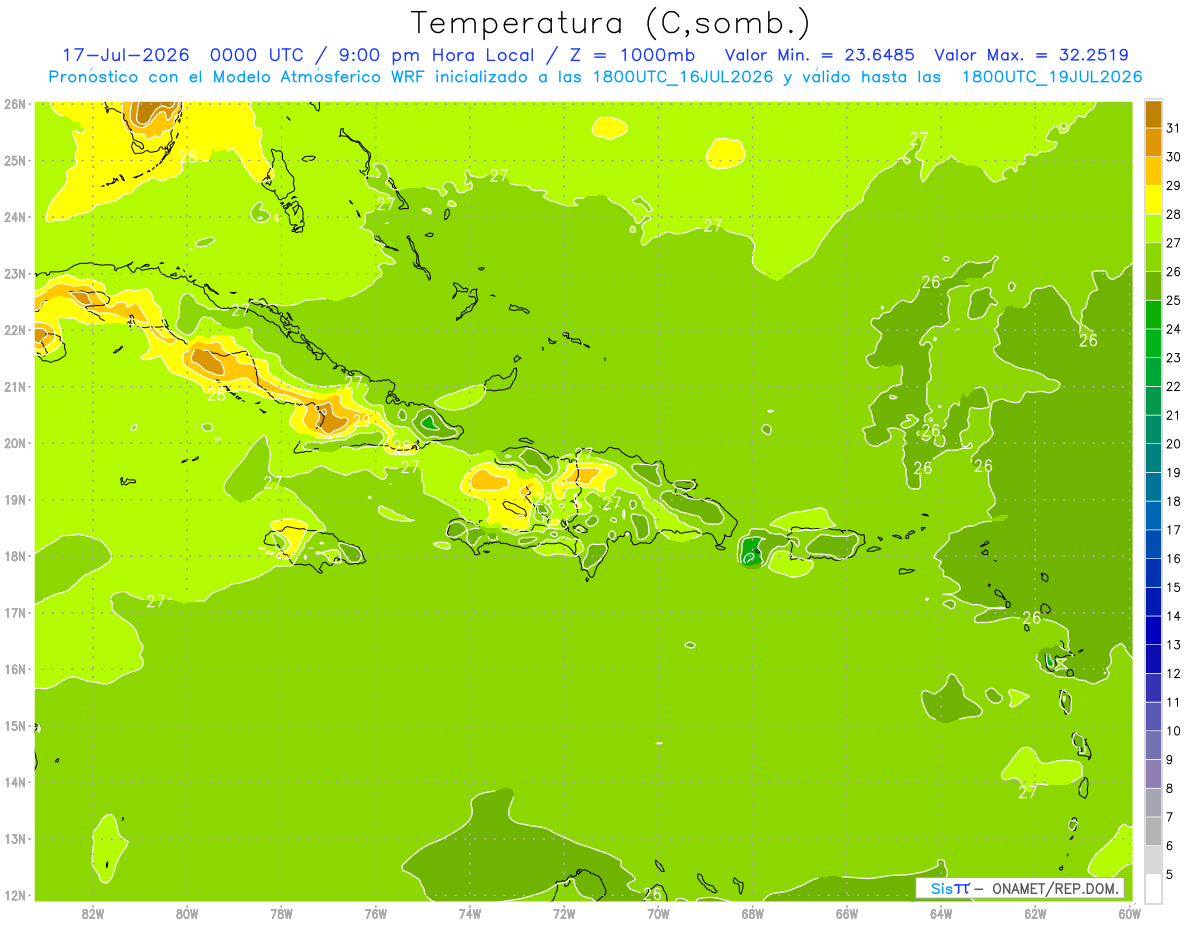Click the legend scale value 31
Viewport: 1200px width, 927px height.
click(x=1173, y=128)
